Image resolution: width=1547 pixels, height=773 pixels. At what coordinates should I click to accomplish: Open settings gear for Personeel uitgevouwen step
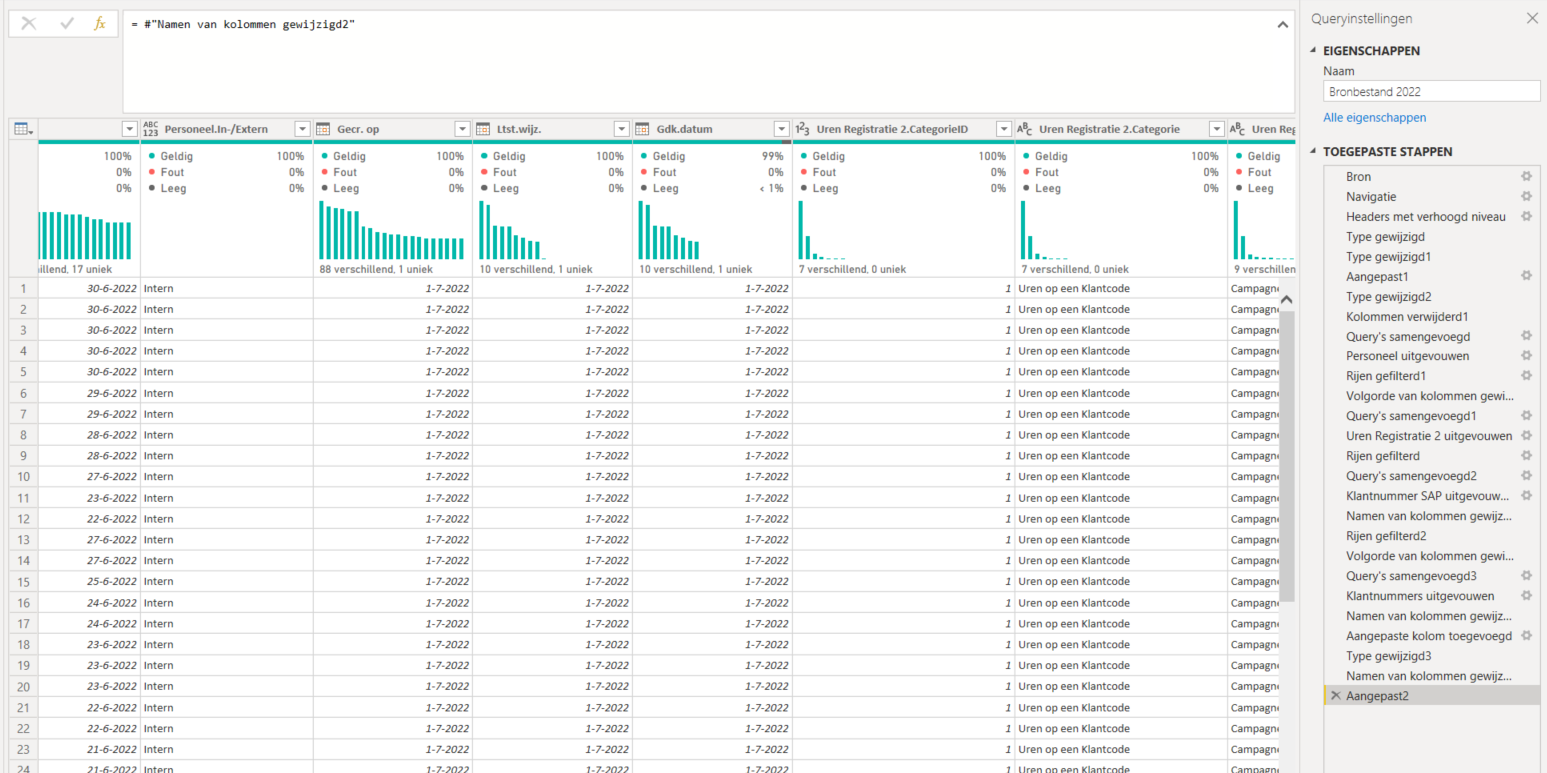click(1526, 356)
